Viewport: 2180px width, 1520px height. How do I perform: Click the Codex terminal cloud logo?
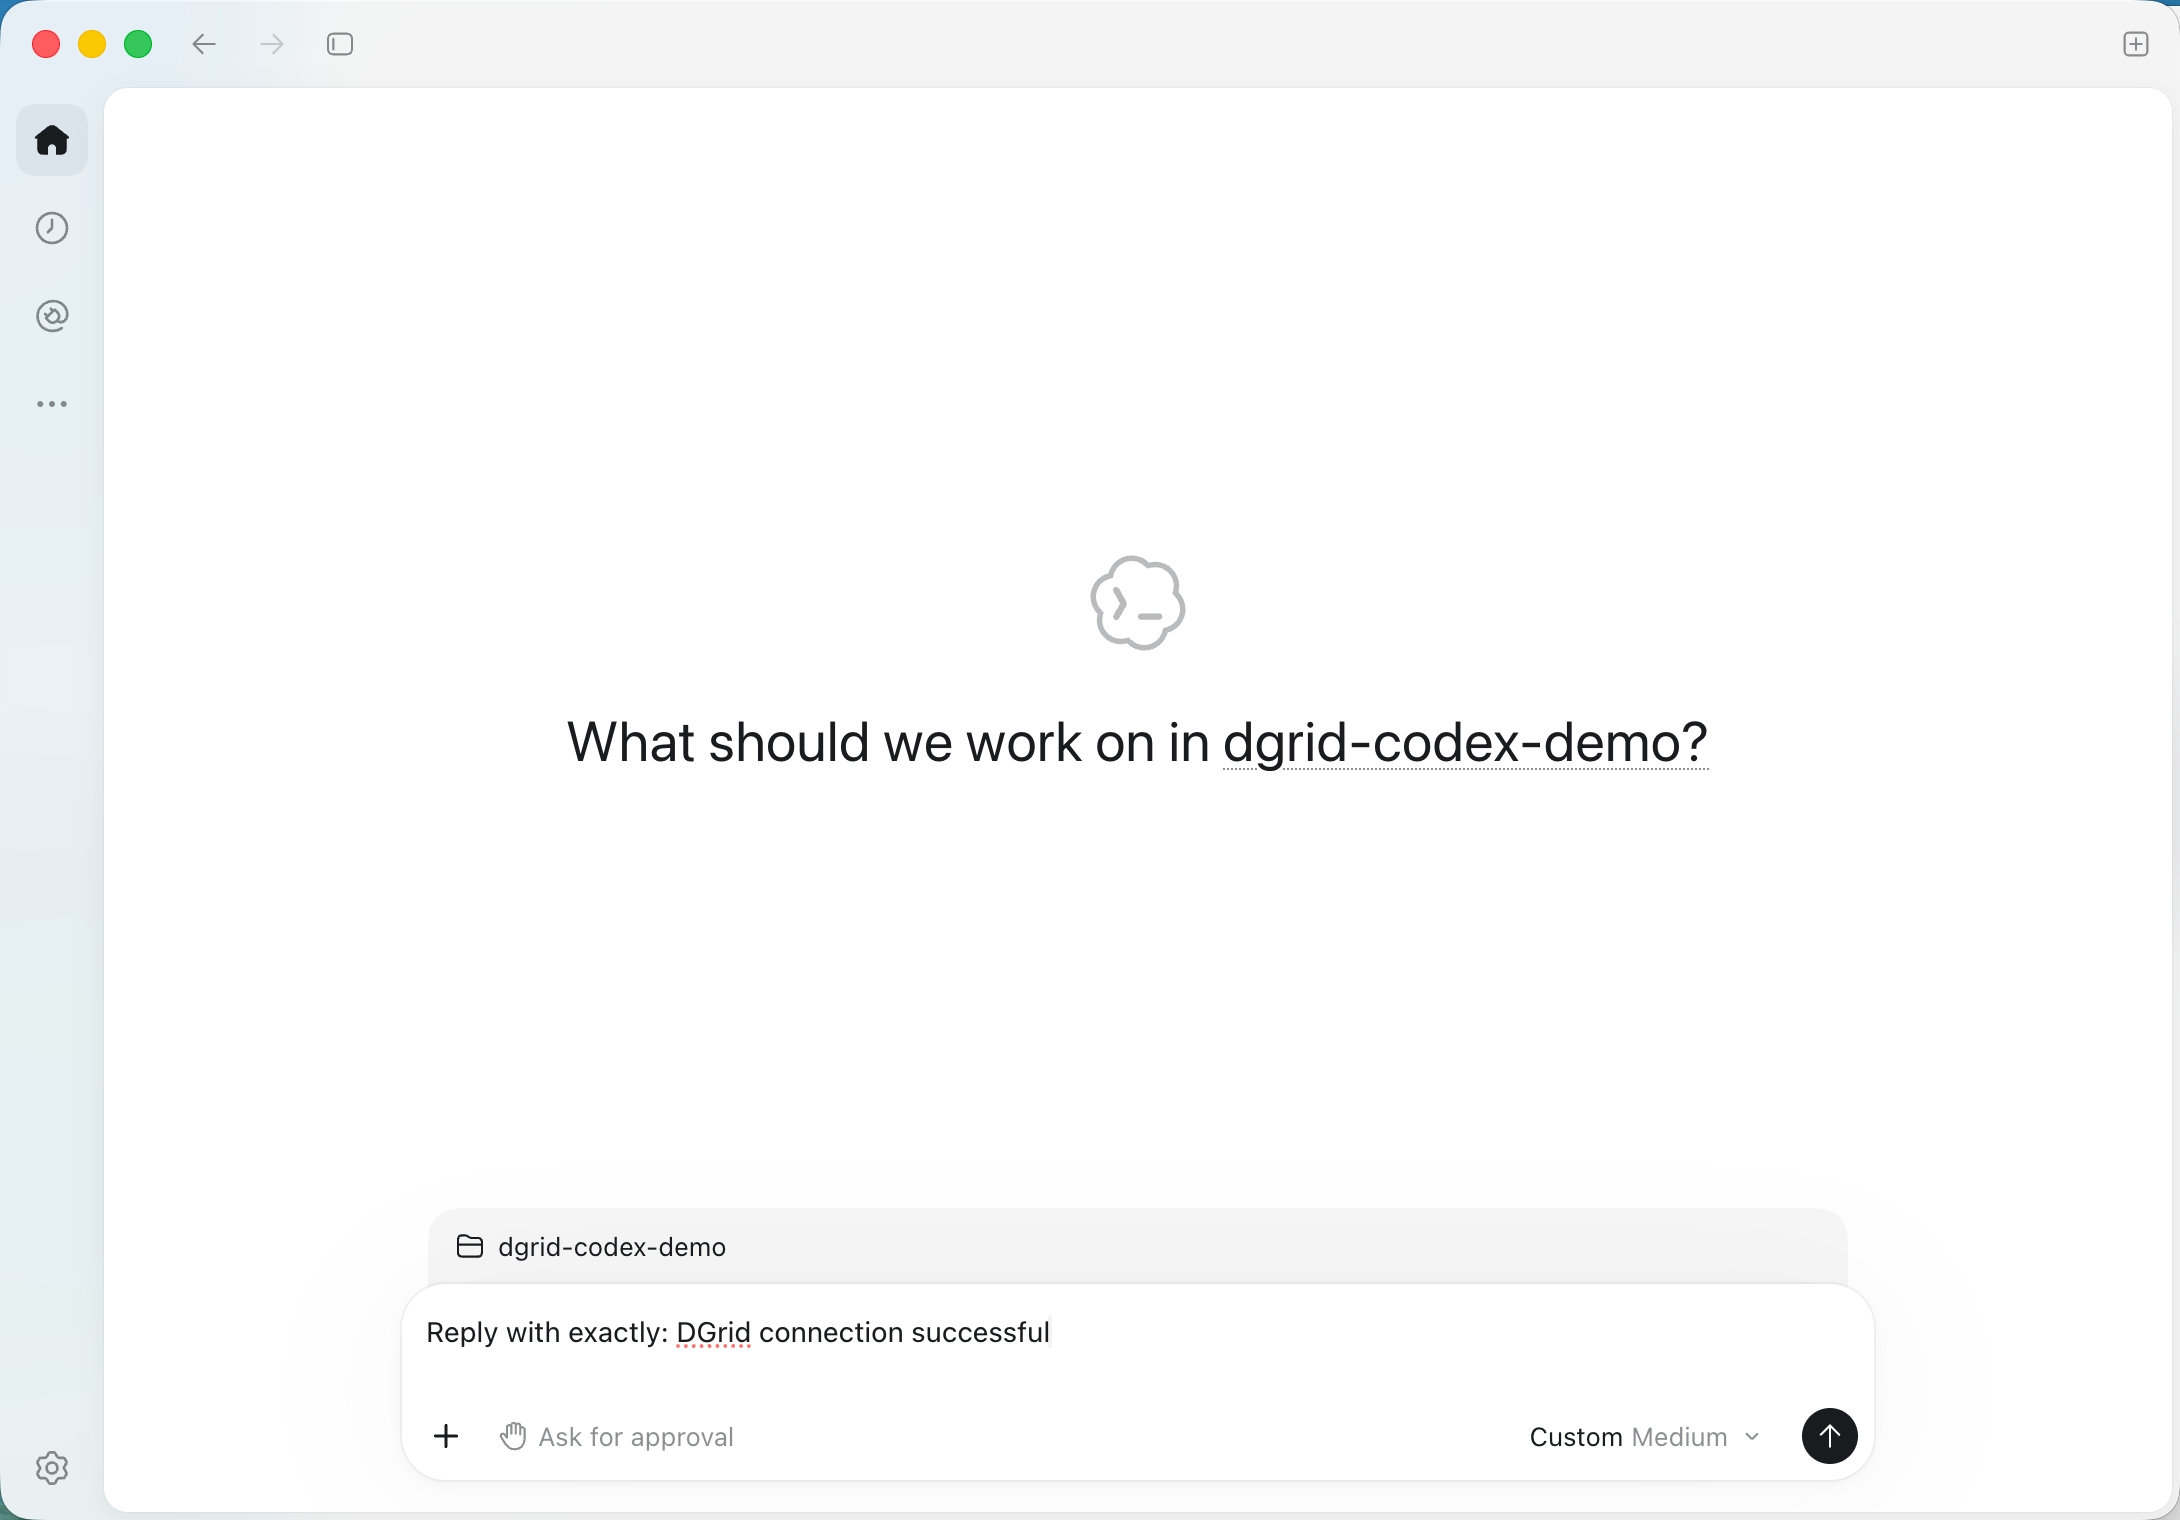click(x=1138, y=603)
